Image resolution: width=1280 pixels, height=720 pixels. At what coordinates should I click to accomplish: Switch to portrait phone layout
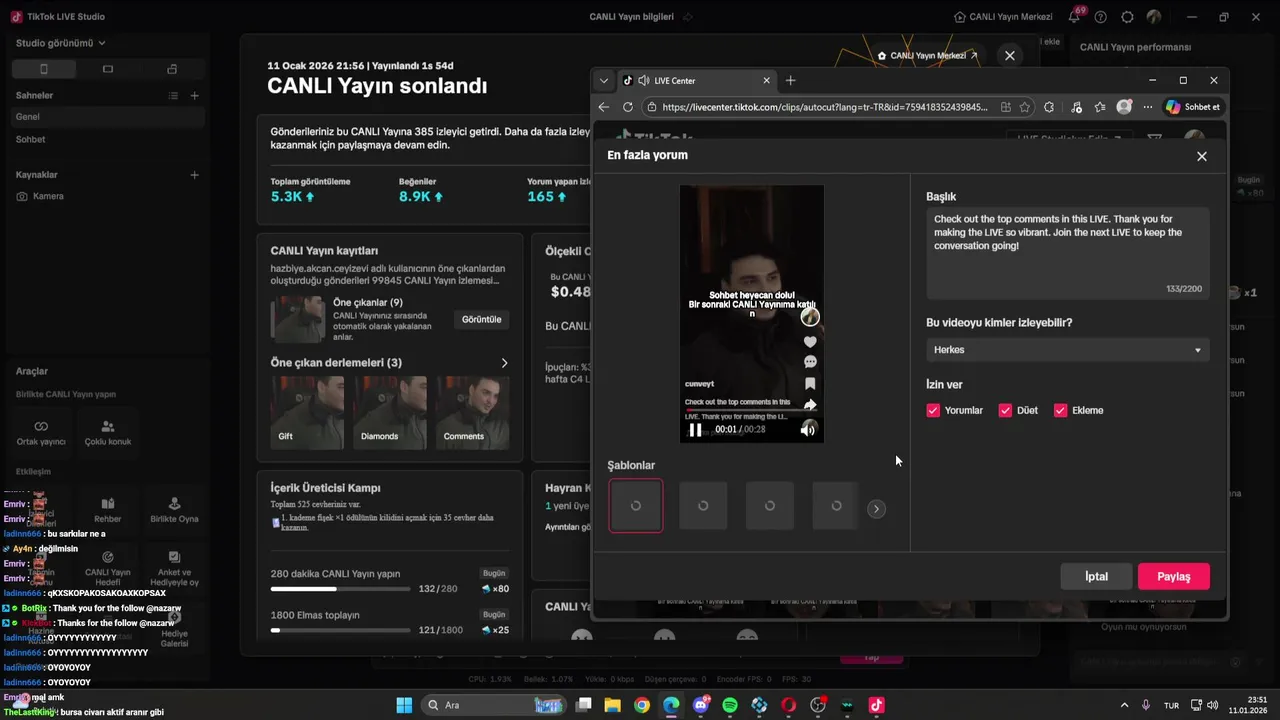coord(43,69)
